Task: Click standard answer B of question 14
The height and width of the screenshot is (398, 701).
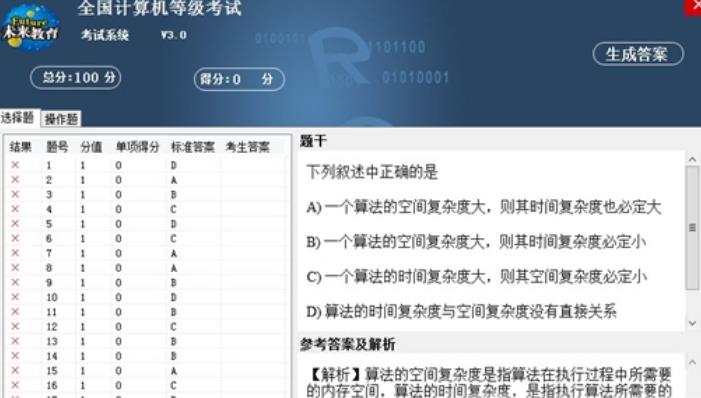Action: click(173, 356)
